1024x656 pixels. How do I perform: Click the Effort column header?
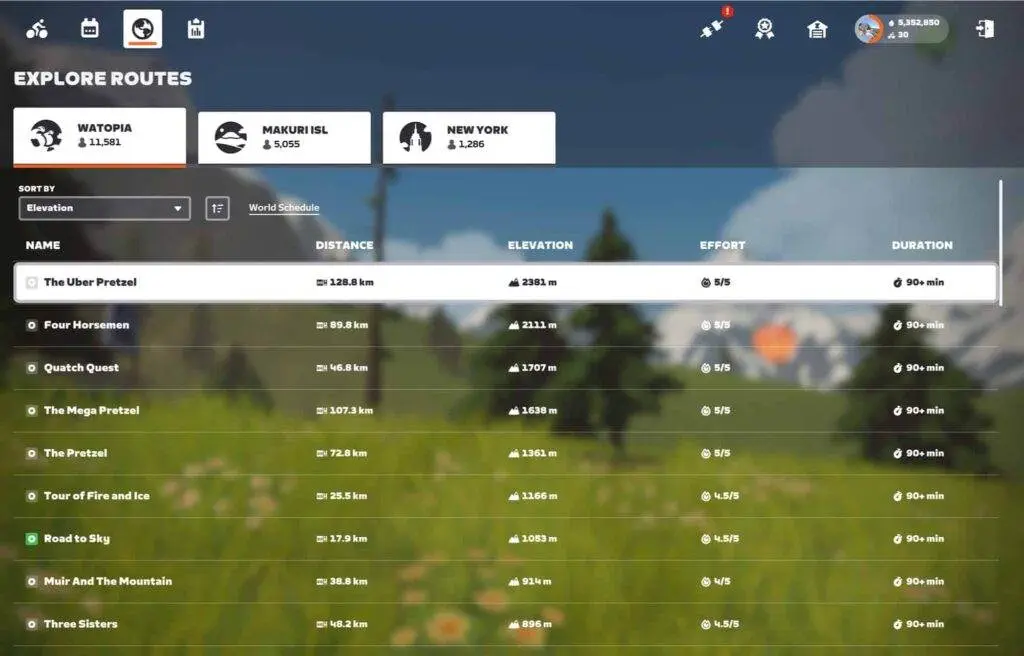tap(722, 245)
